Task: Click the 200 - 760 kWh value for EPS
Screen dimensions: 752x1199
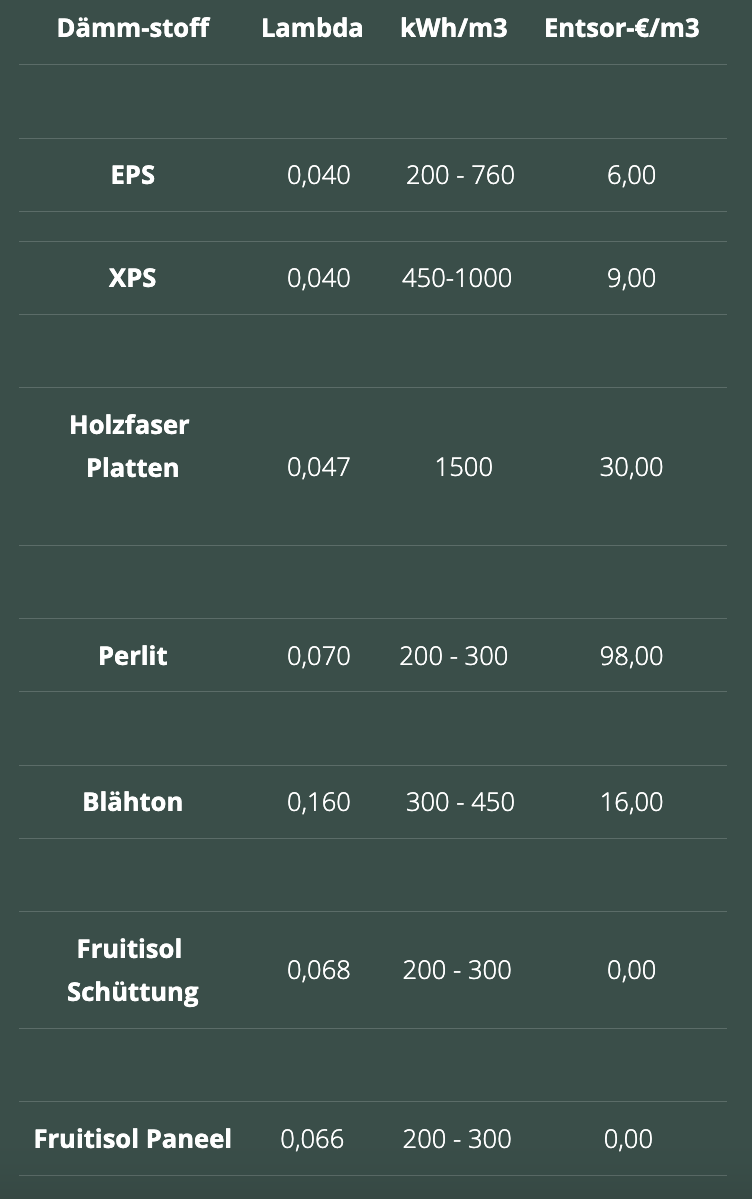Action: point(460,175)
